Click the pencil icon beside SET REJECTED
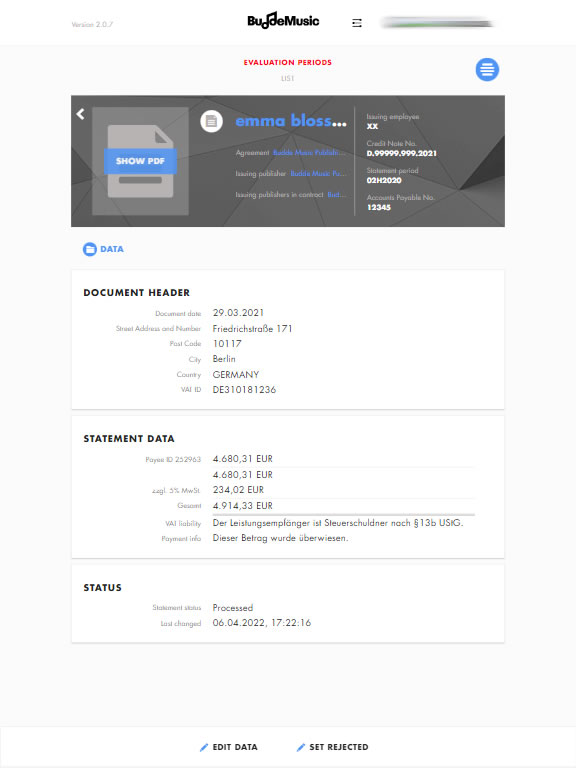This screenshot has height=768, width=576. [x=301, y=747]
